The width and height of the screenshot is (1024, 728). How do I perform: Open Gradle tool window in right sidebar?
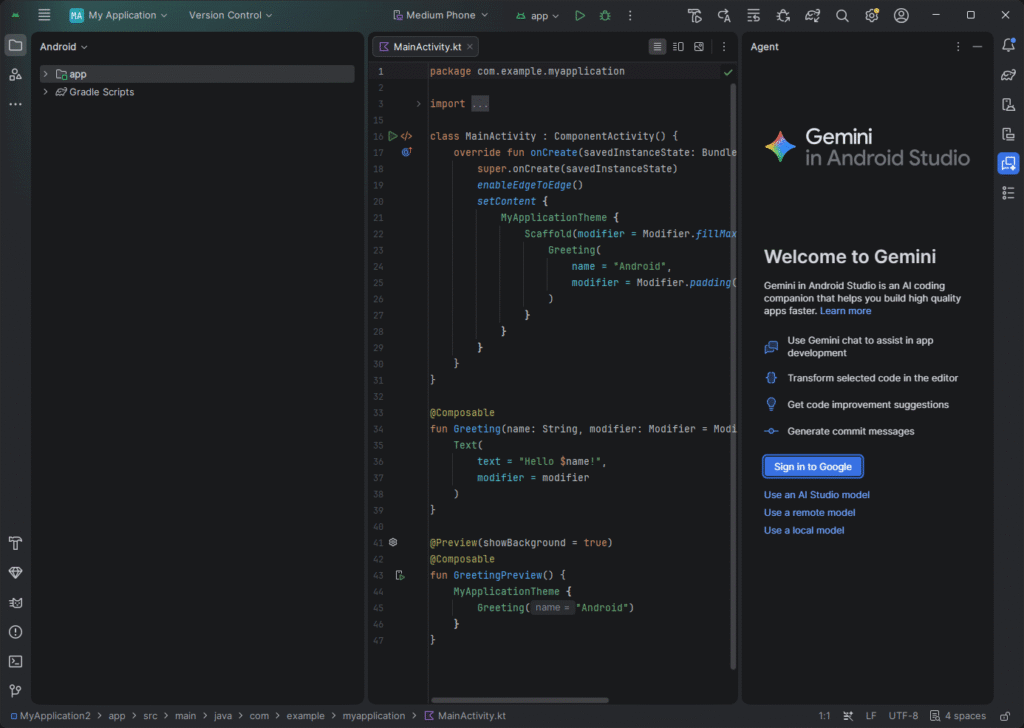pyautogui.click(x=1008, y=74)
